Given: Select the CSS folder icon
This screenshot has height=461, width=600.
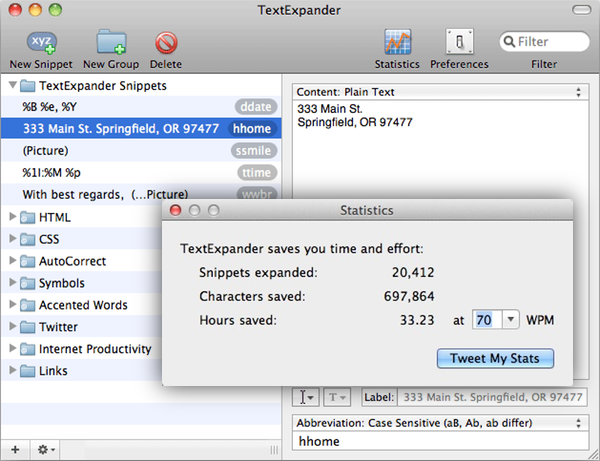Looking at the screenshot, I should [28, 239].
